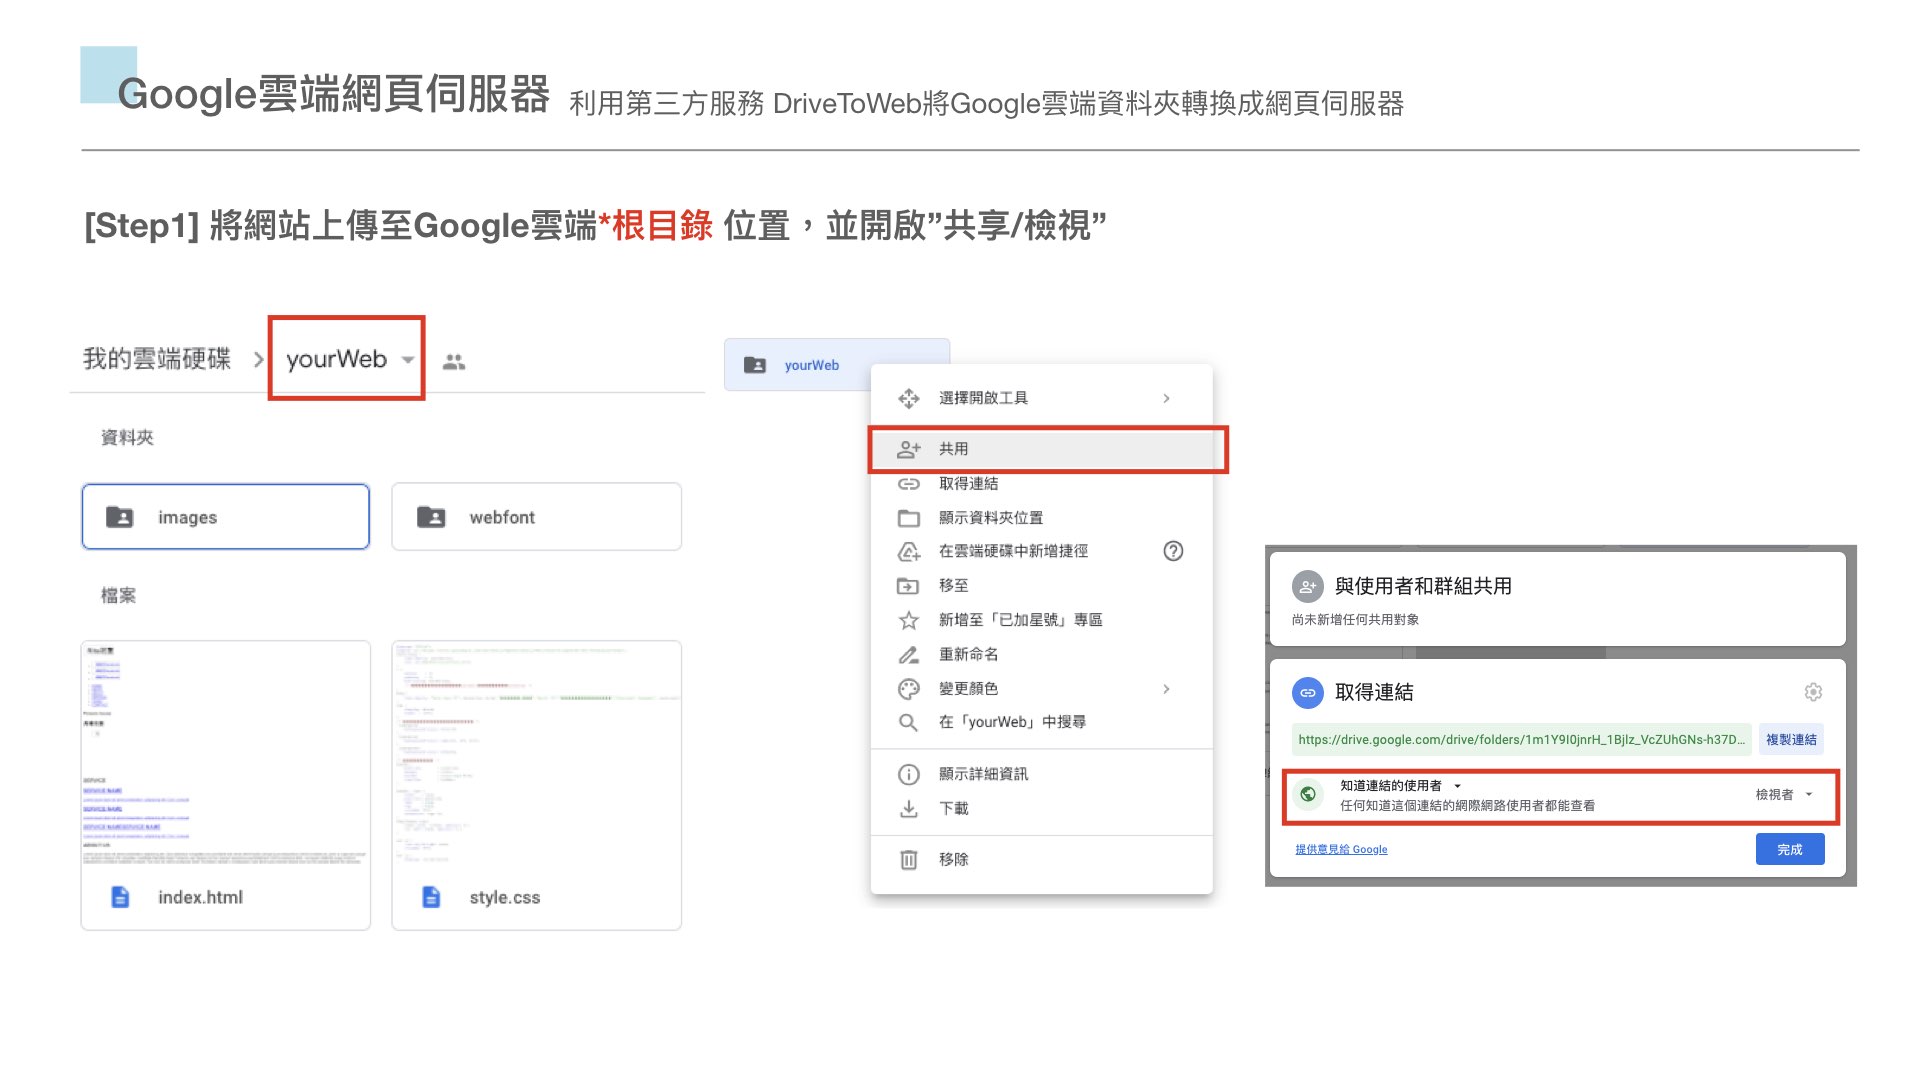Click the shared people icon beside yourWeb
1920x1080 pixels.
[454, 362]
